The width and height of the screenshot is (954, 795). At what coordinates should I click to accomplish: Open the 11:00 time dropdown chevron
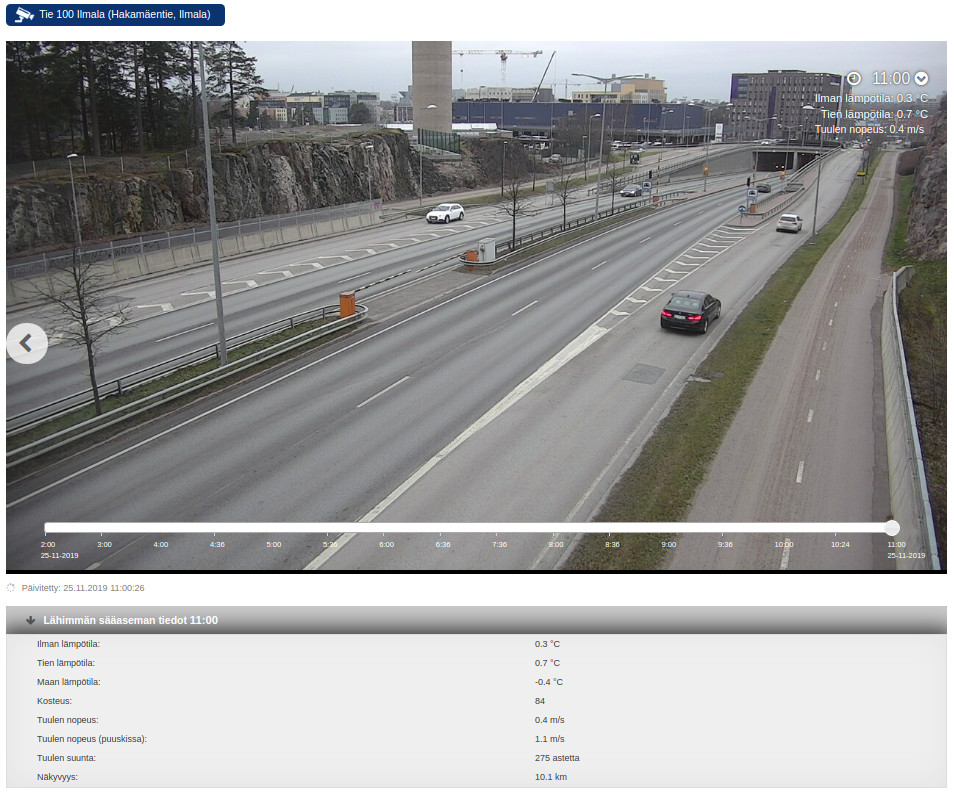point(922,78)
